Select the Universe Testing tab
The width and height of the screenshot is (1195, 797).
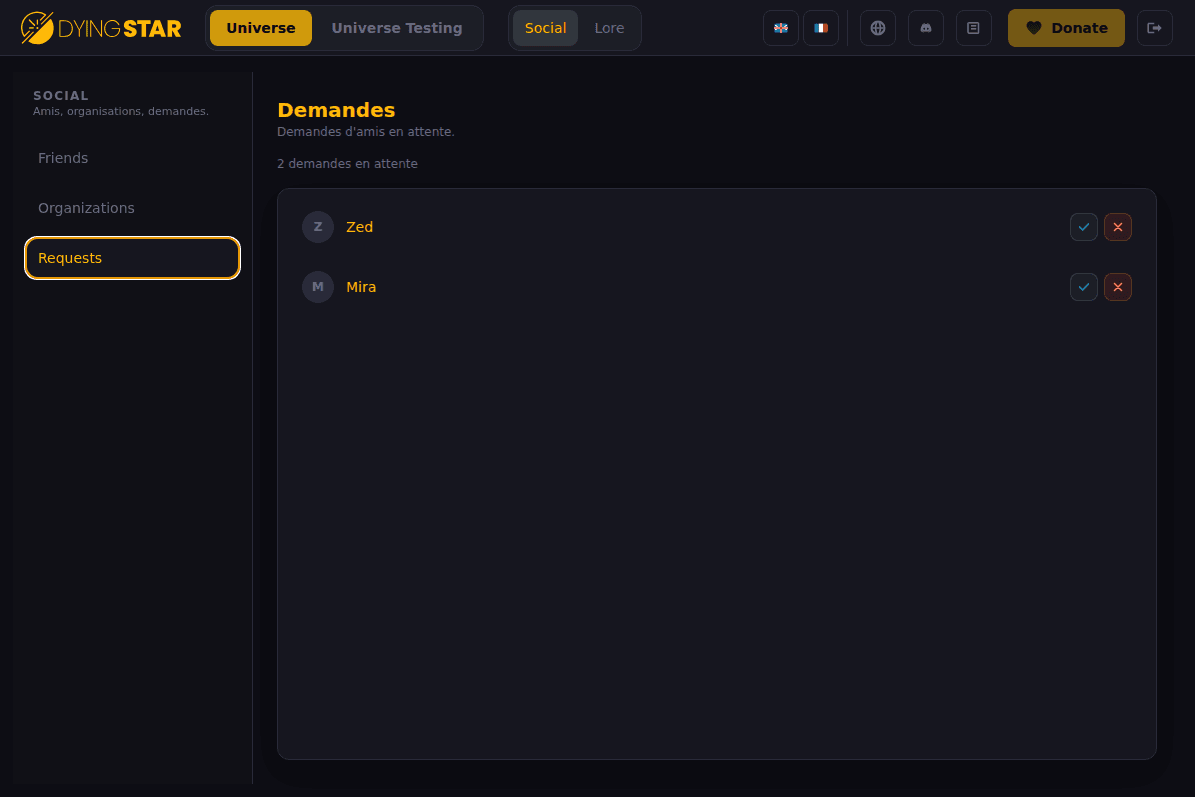click(x=397, y=28)
